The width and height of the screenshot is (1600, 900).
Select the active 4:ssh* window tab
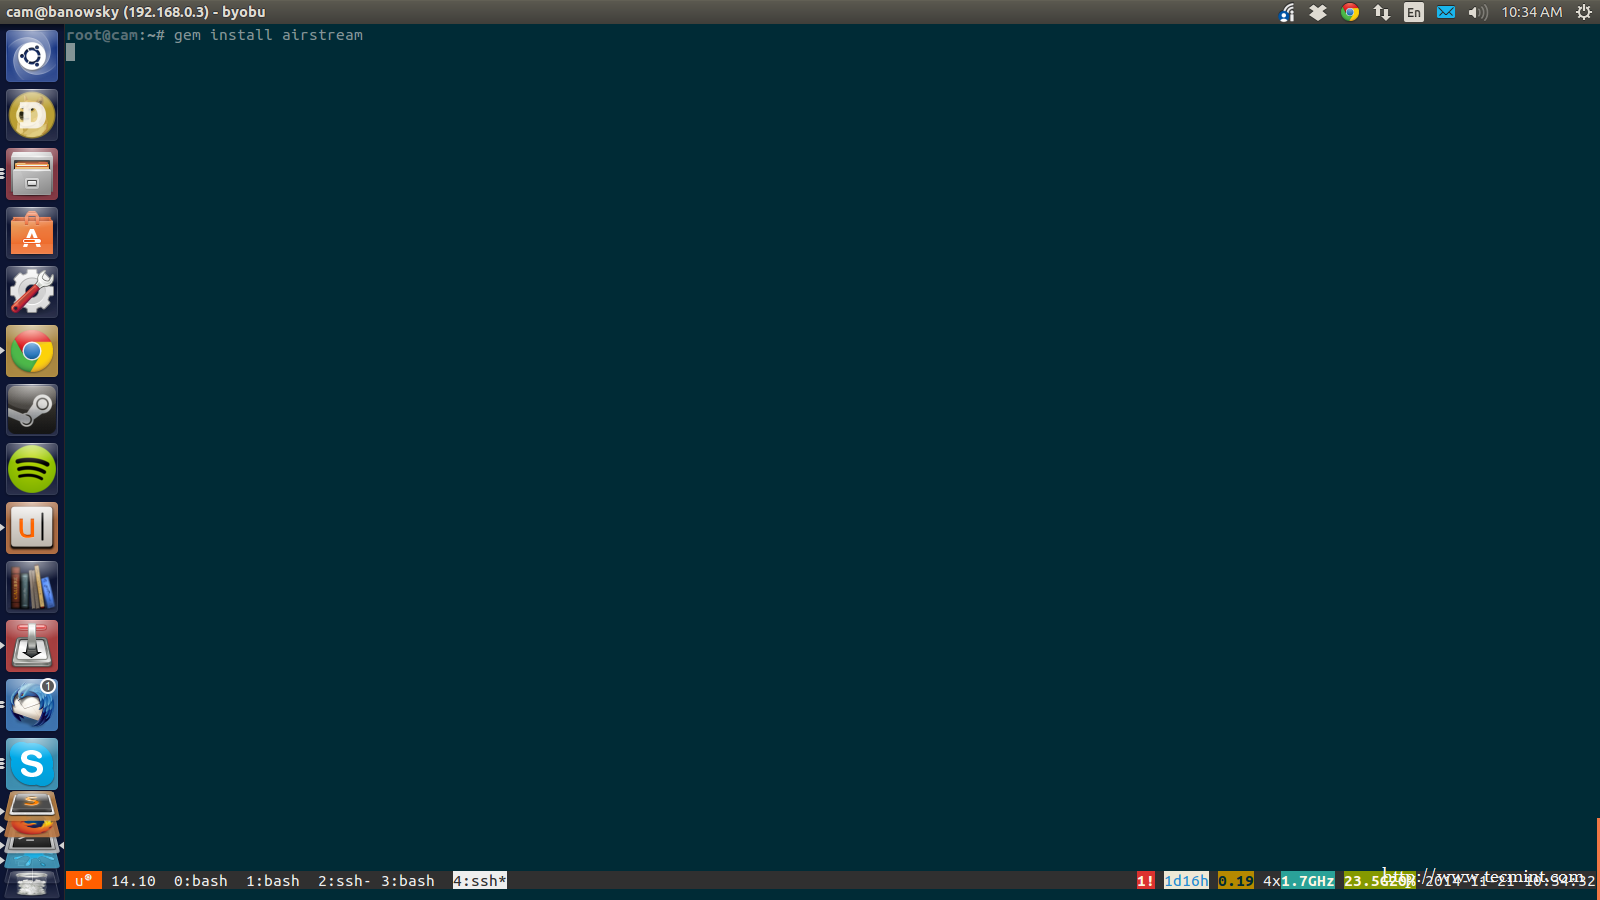[479, 881]
